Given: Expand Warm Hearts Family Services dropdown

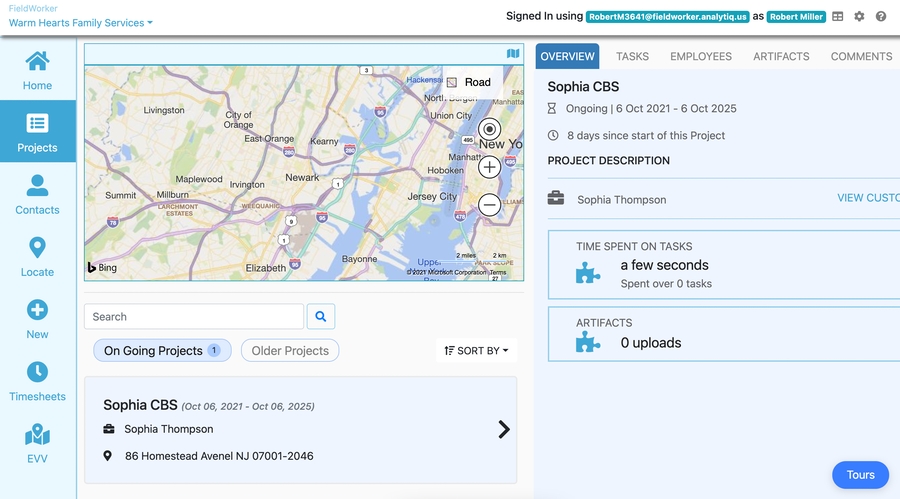Looking at the screenshot, I should [81, 22].
